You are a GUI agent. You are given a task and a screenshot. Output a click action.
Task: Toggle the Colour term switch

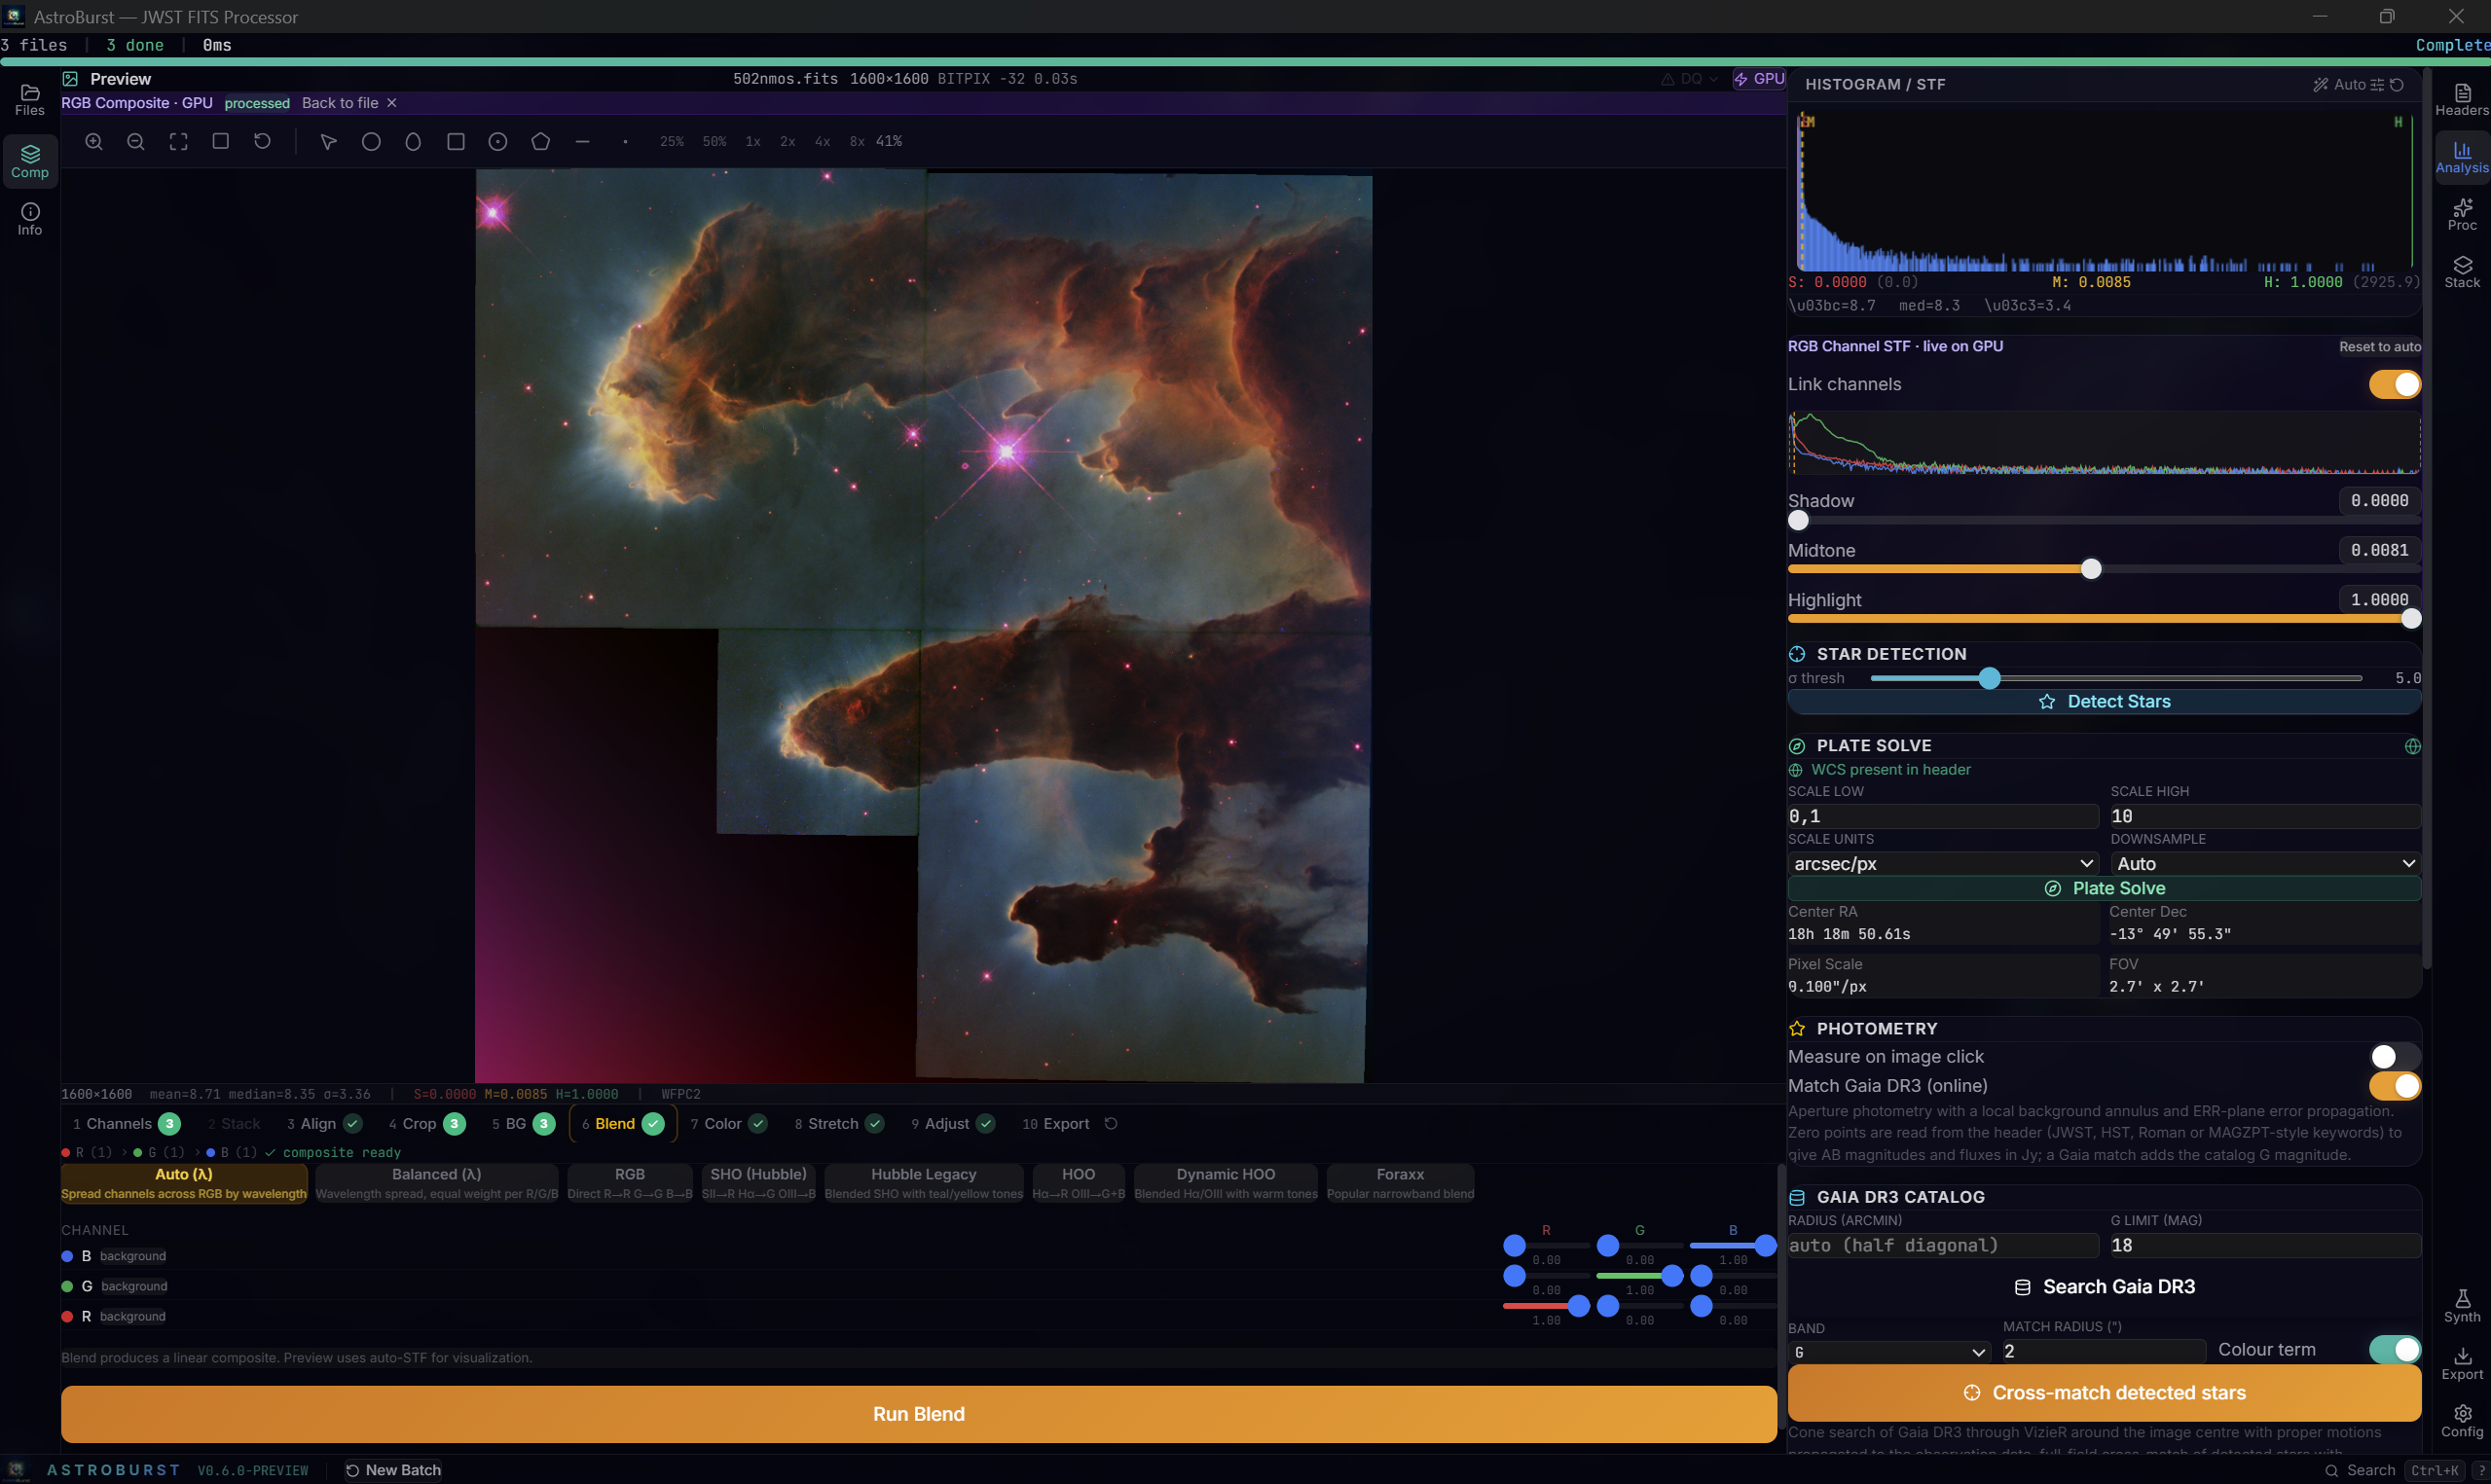click(x=2394, y=1350)
